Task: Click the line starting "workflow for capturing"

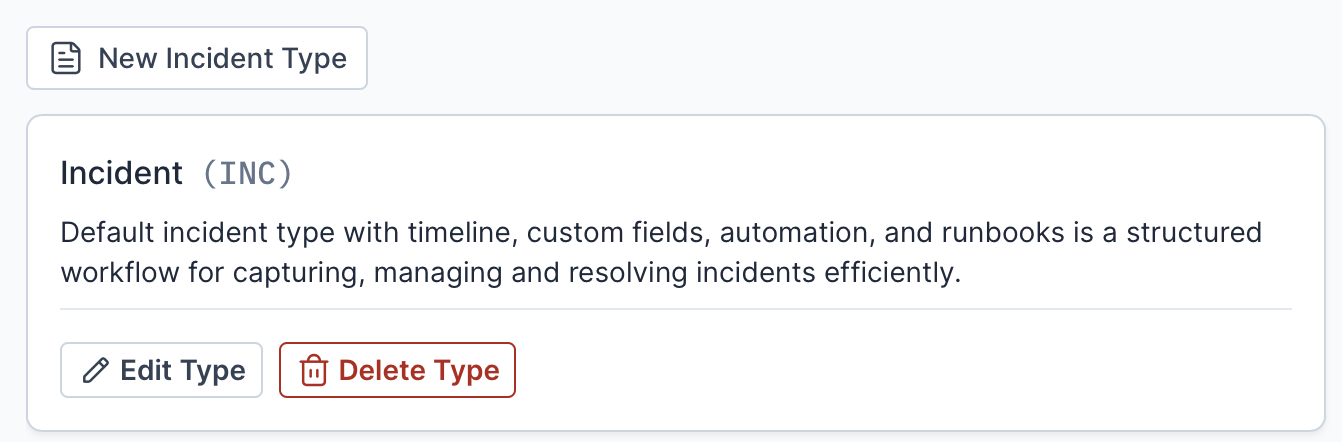Action: [510, 273]
